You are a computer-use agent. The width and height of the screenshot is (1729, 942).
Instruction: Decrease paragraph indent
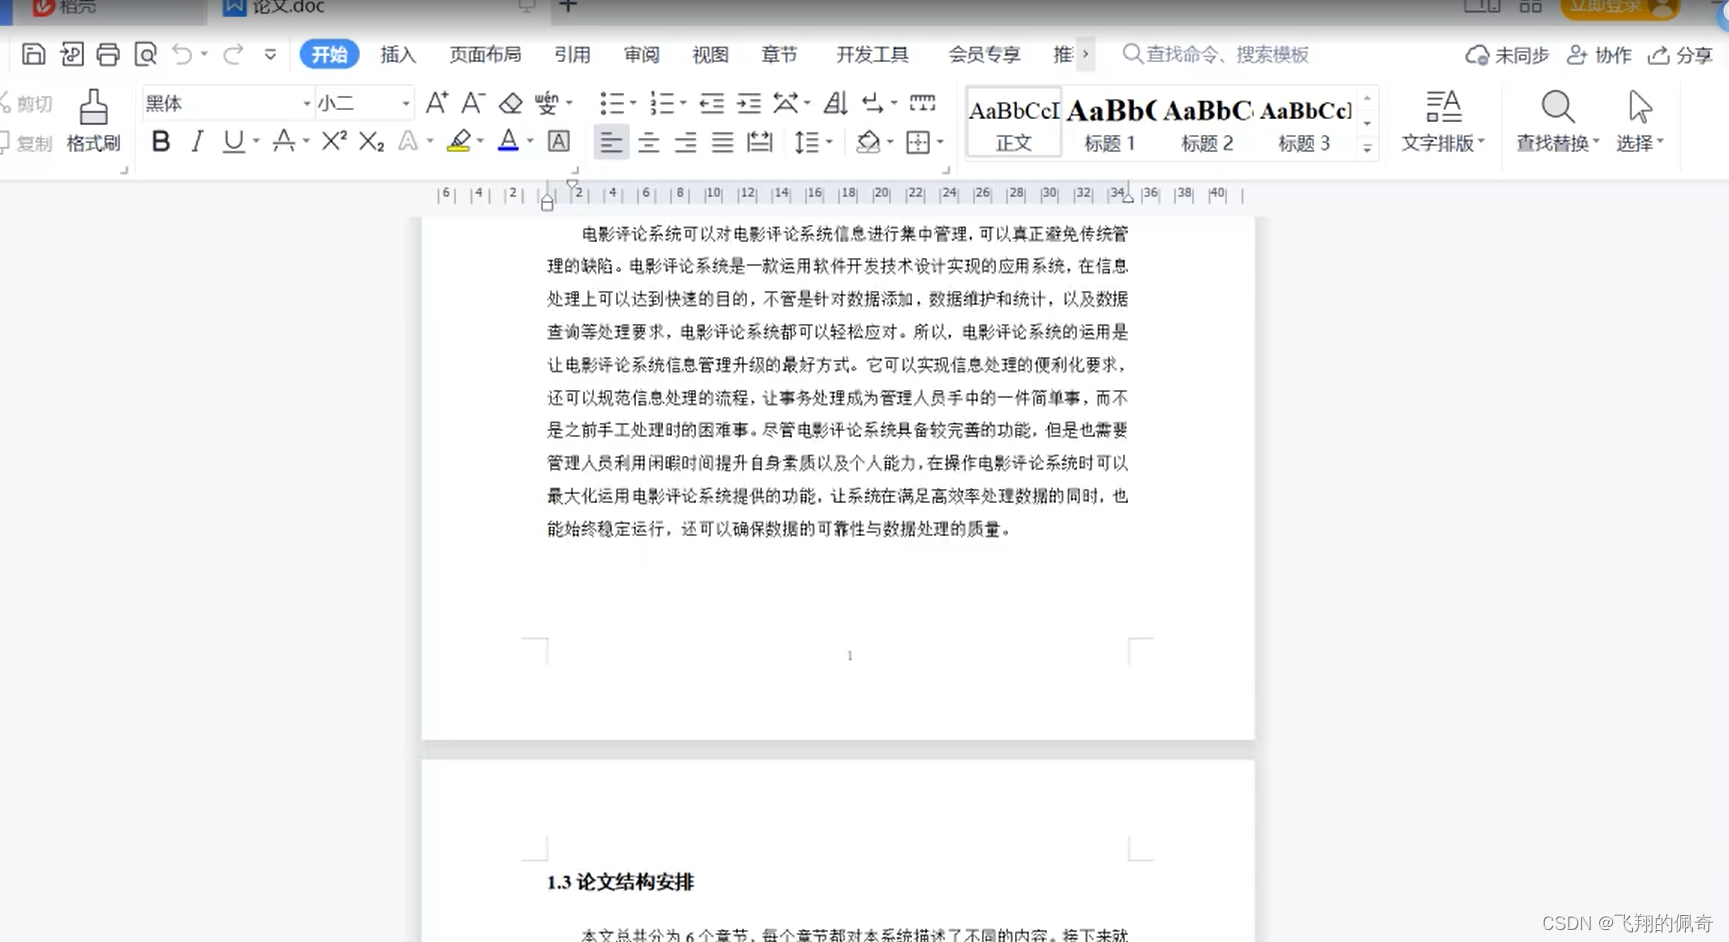[x=711, y=102]
